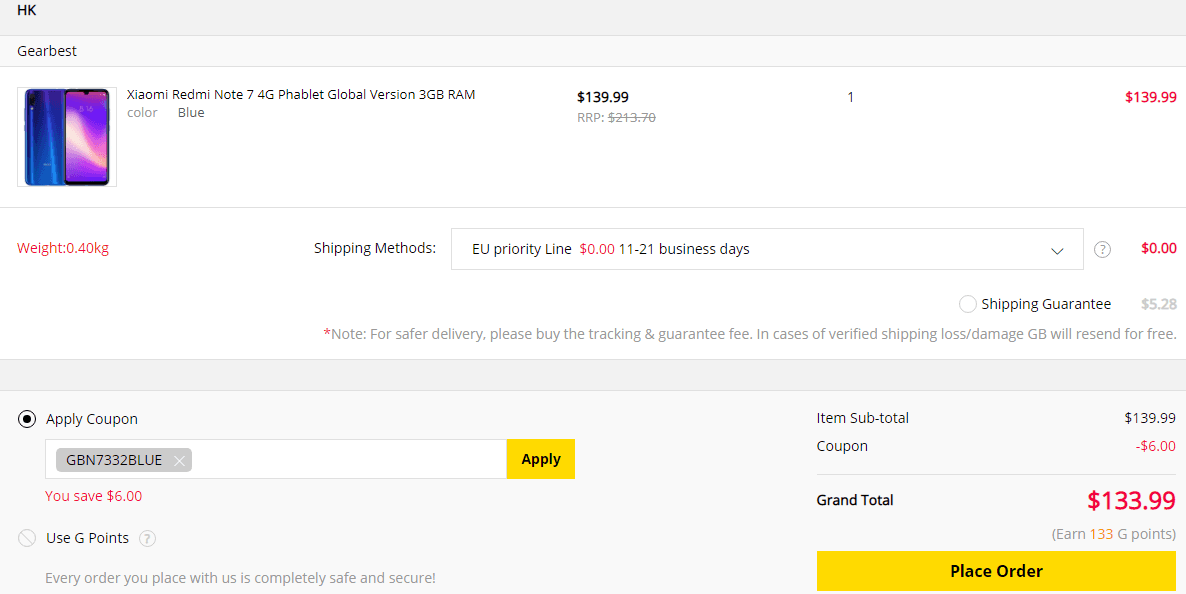Click the yellow Apply coupon button
This screenshot has width=1186, height=594.
click(541, 459)
